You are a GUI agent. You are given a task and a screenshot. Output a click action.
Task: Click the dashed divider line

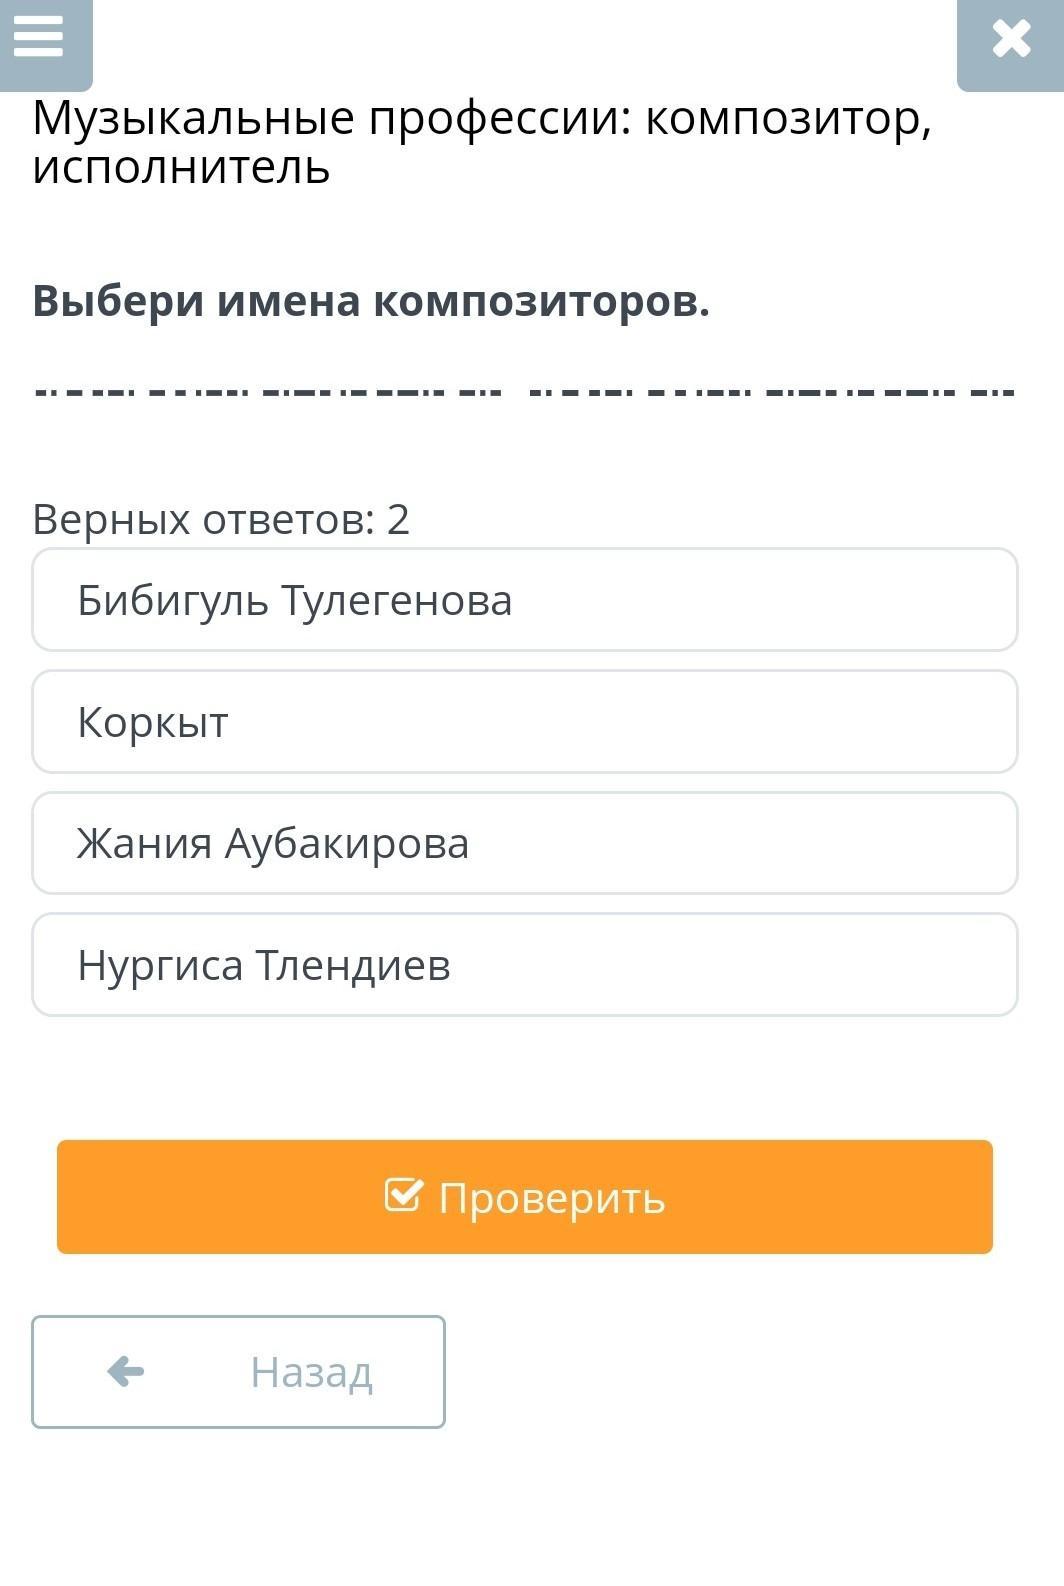(x=525, y=392)
